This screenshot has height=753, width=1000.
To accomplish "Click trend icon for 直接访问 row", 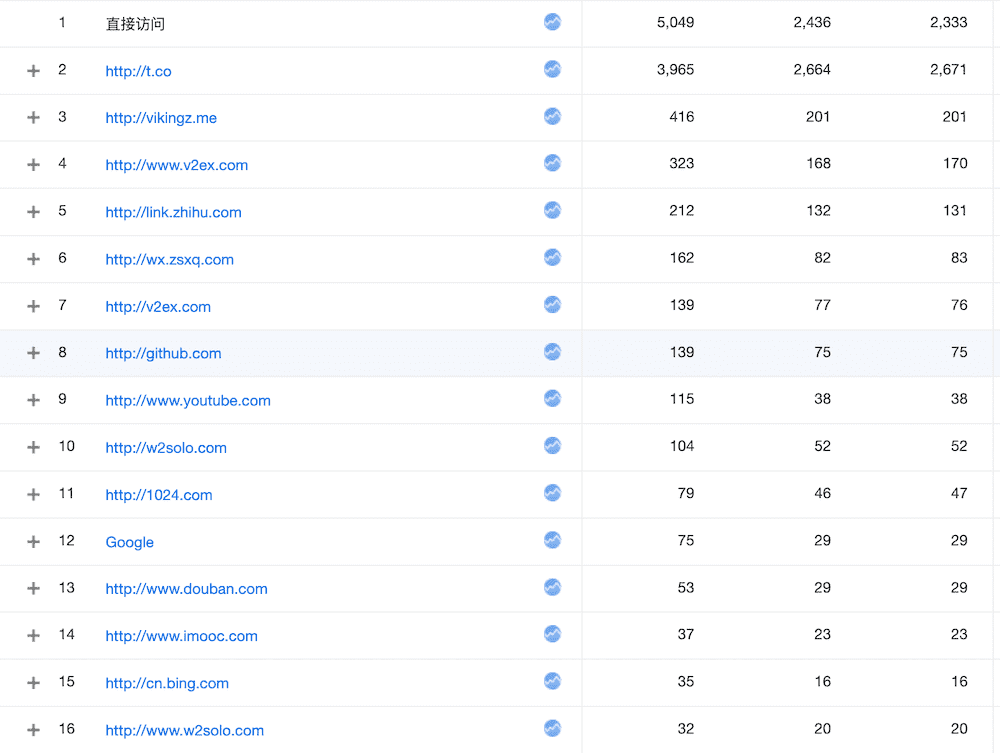I will point(552,22).
